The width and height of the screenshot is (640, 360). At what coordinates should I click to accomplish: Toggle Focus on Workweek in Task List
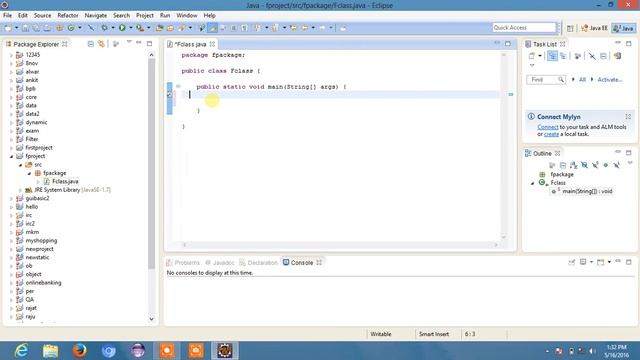[x=577, y=56]
